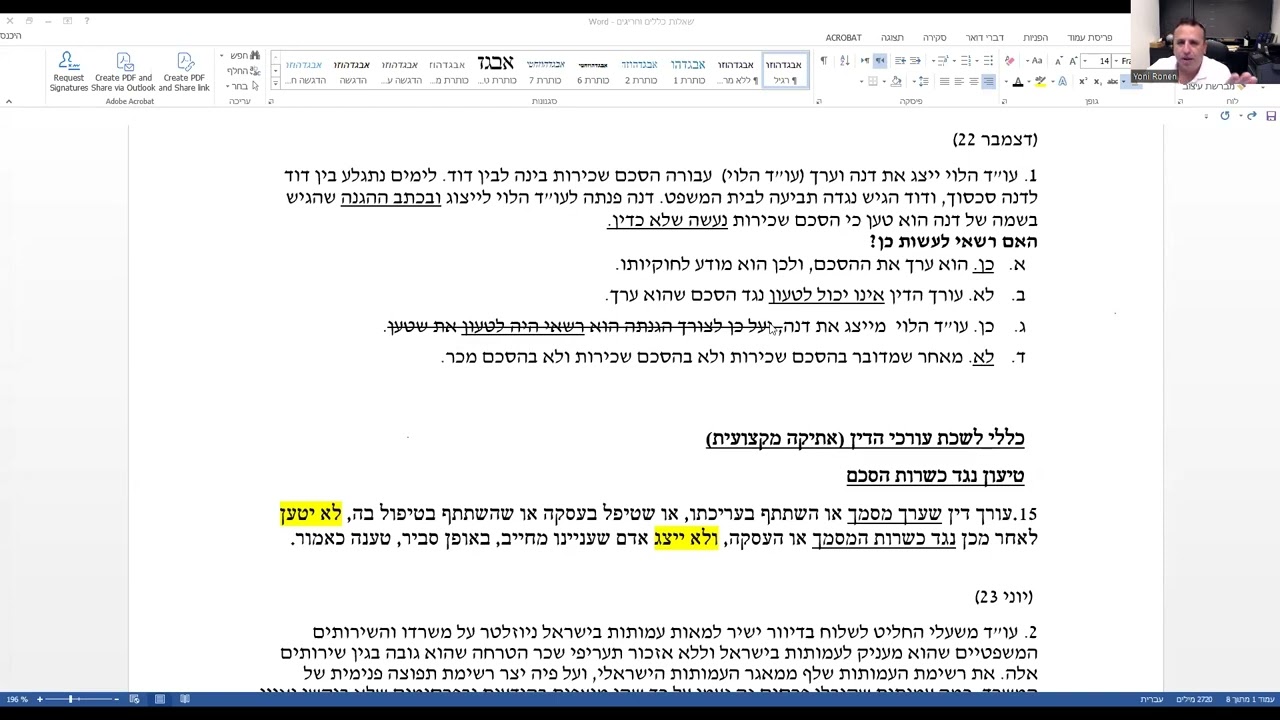This screenshot has height=720, width=1280.
Task: Apply borders to paragraph
Action: coord(873,82)
